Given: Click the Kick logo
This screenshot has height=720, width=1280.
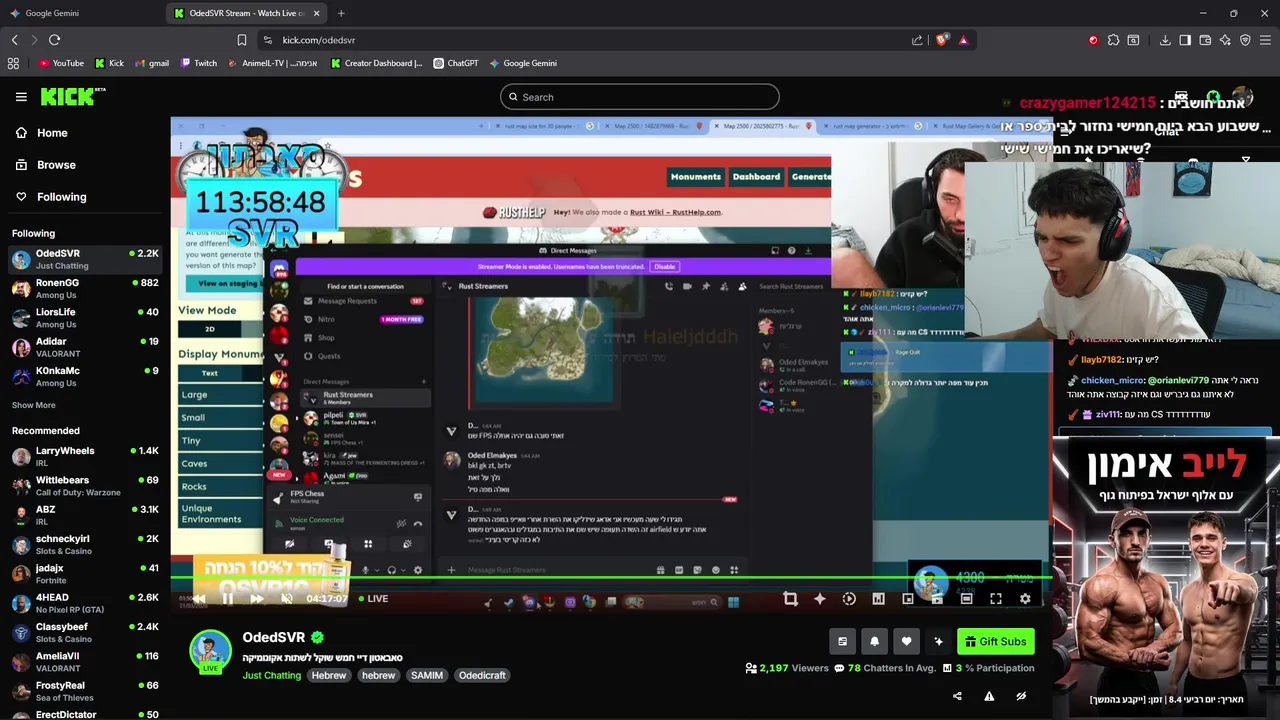Looking at the screenshot, I should [73, 96].
